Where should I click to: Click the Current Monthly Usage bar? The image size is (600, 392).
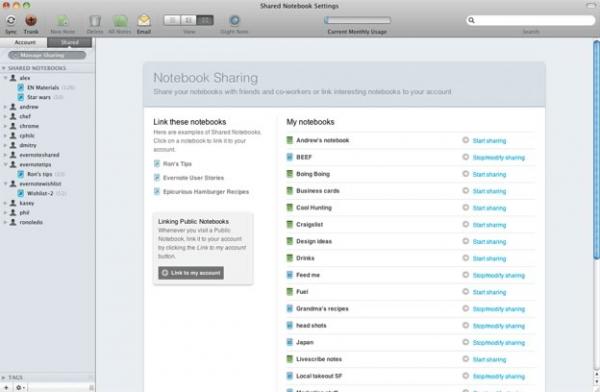point(357,20)
